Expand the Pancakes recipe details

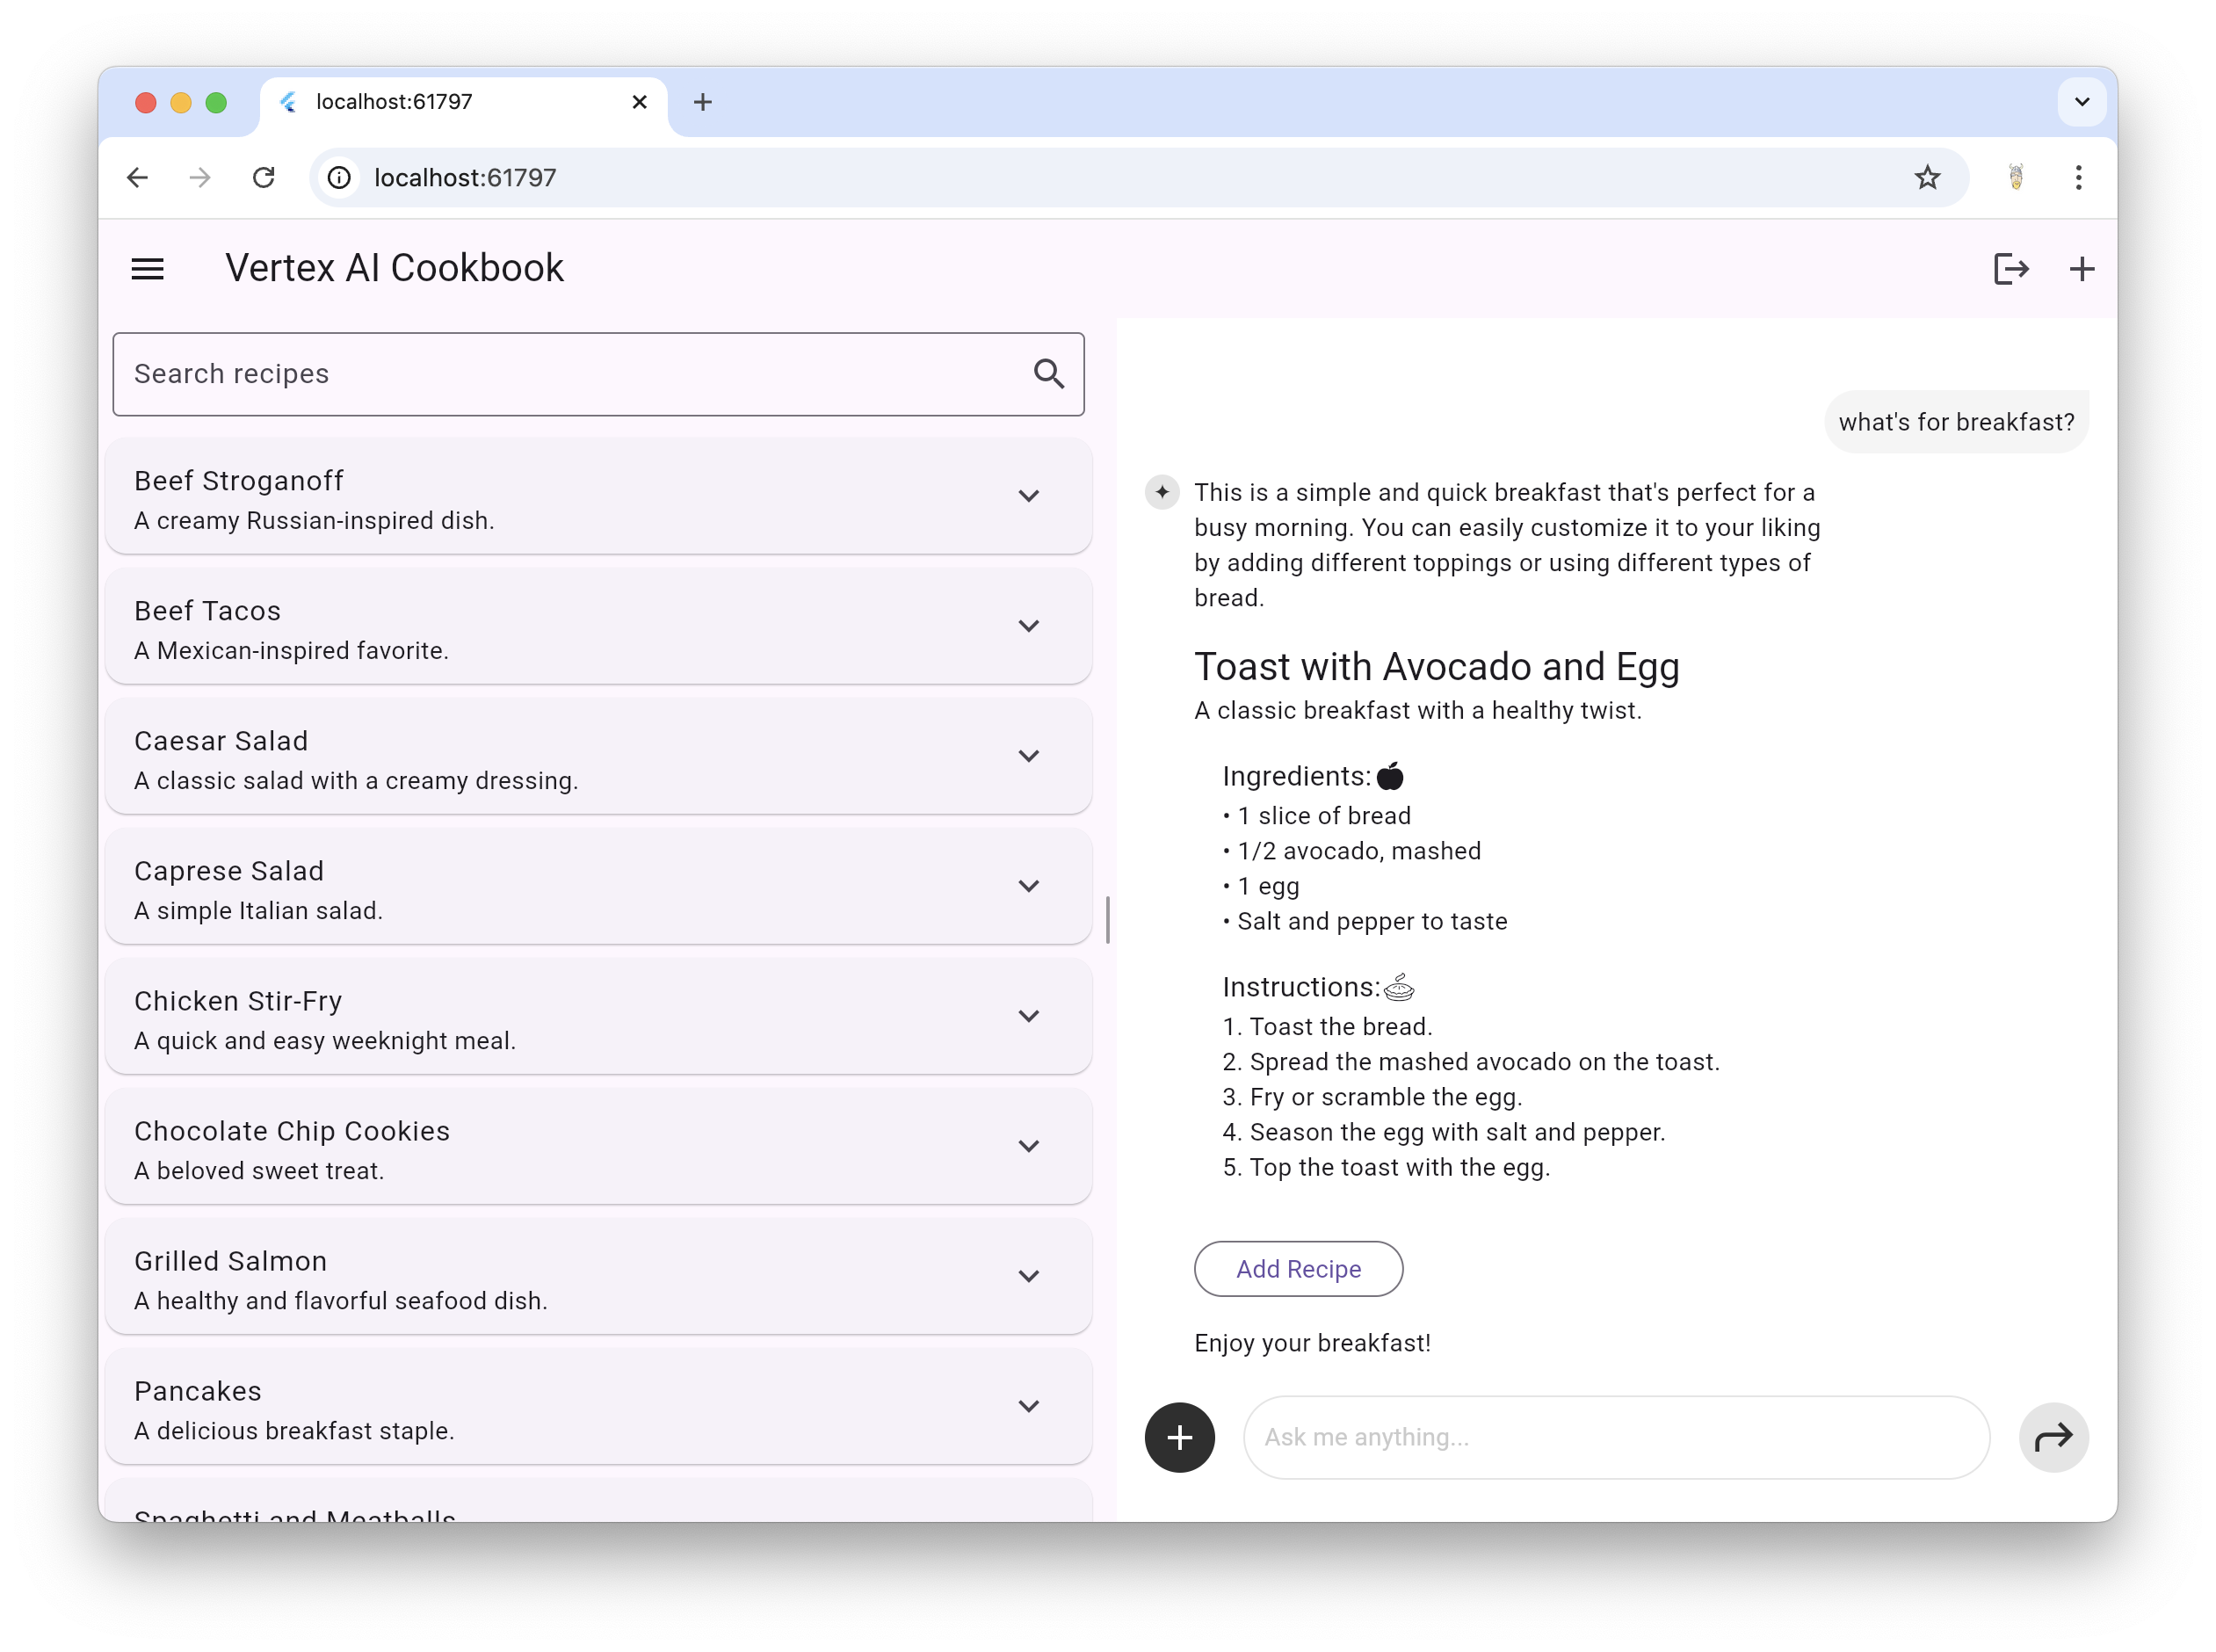[x=1028, y=1406]
